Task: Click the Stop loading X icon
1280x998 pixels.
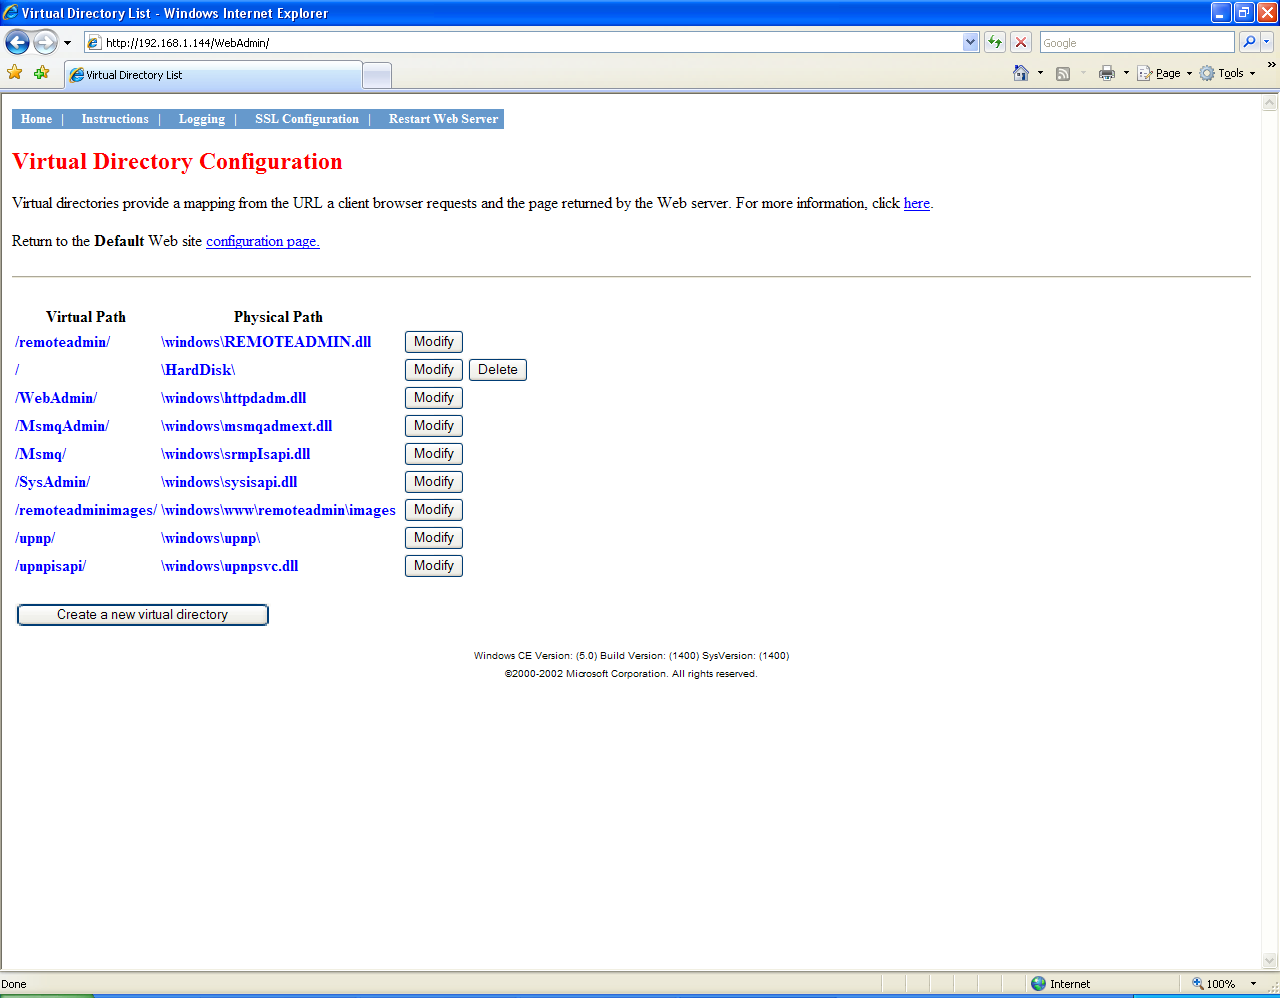Action: (x=1021, y=42)
